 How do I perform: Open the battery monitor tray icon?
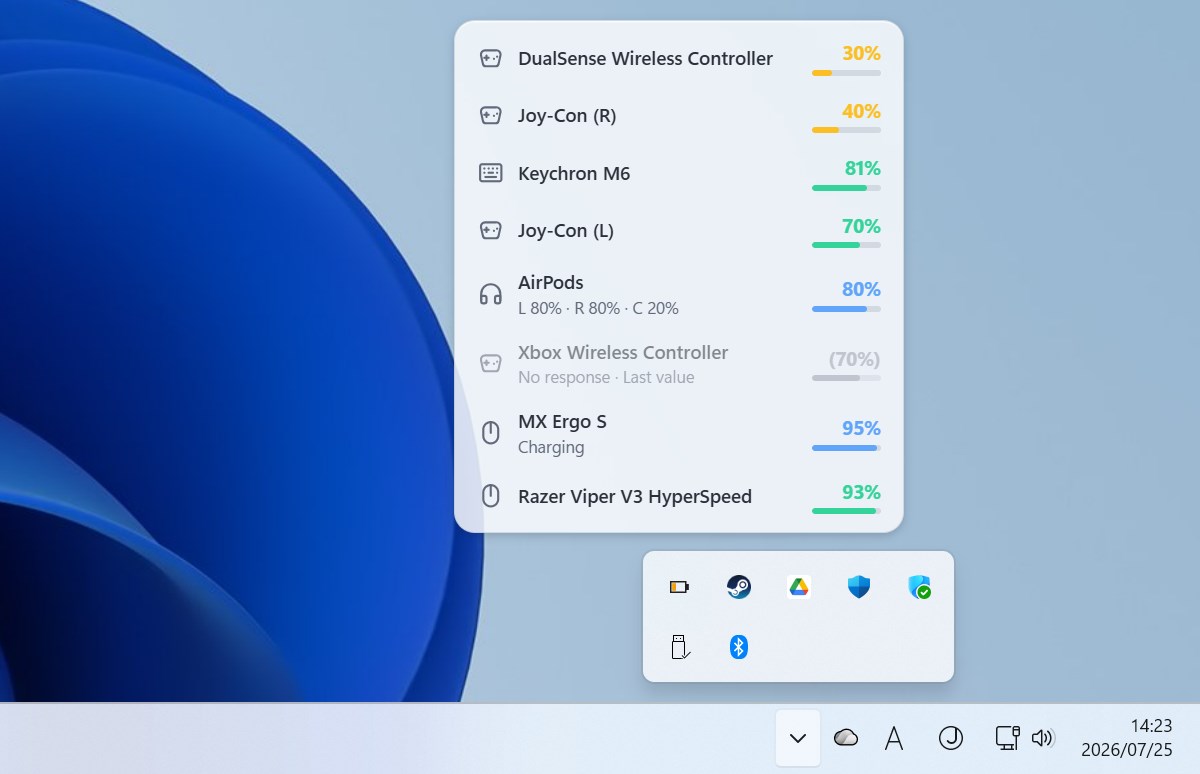point(679,587)
